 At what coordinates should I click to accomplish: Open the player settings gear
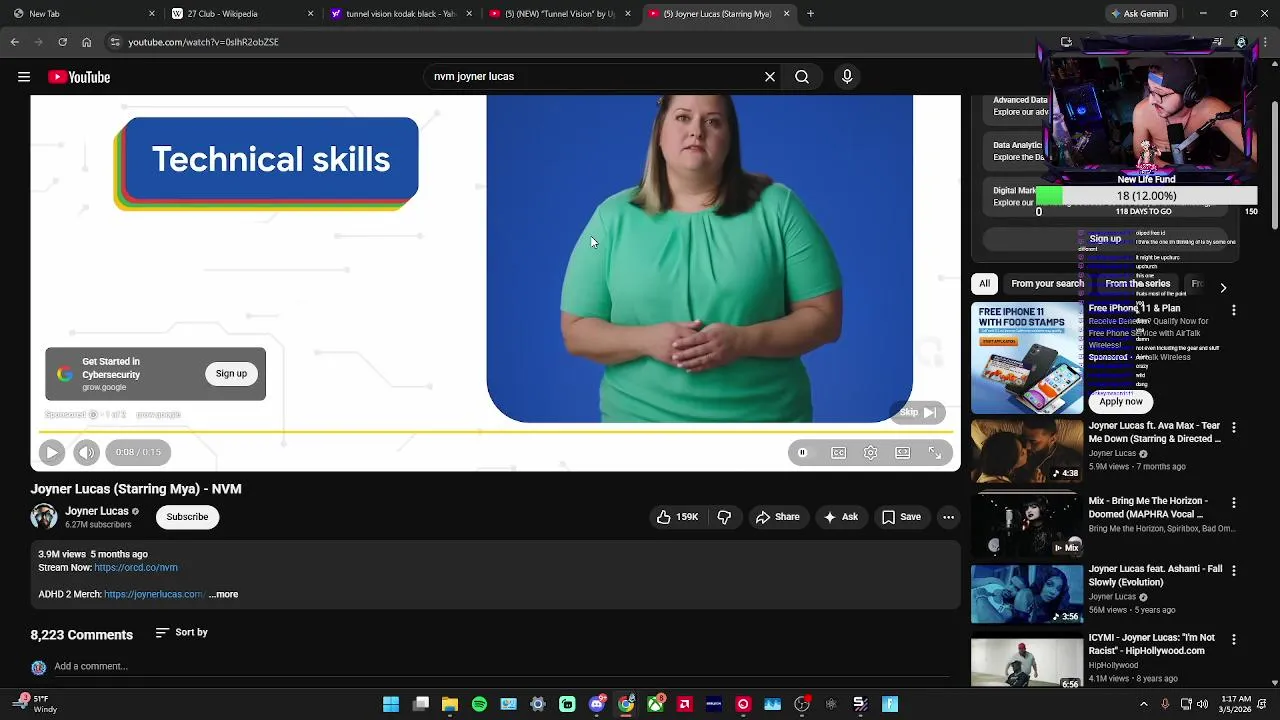871,453
